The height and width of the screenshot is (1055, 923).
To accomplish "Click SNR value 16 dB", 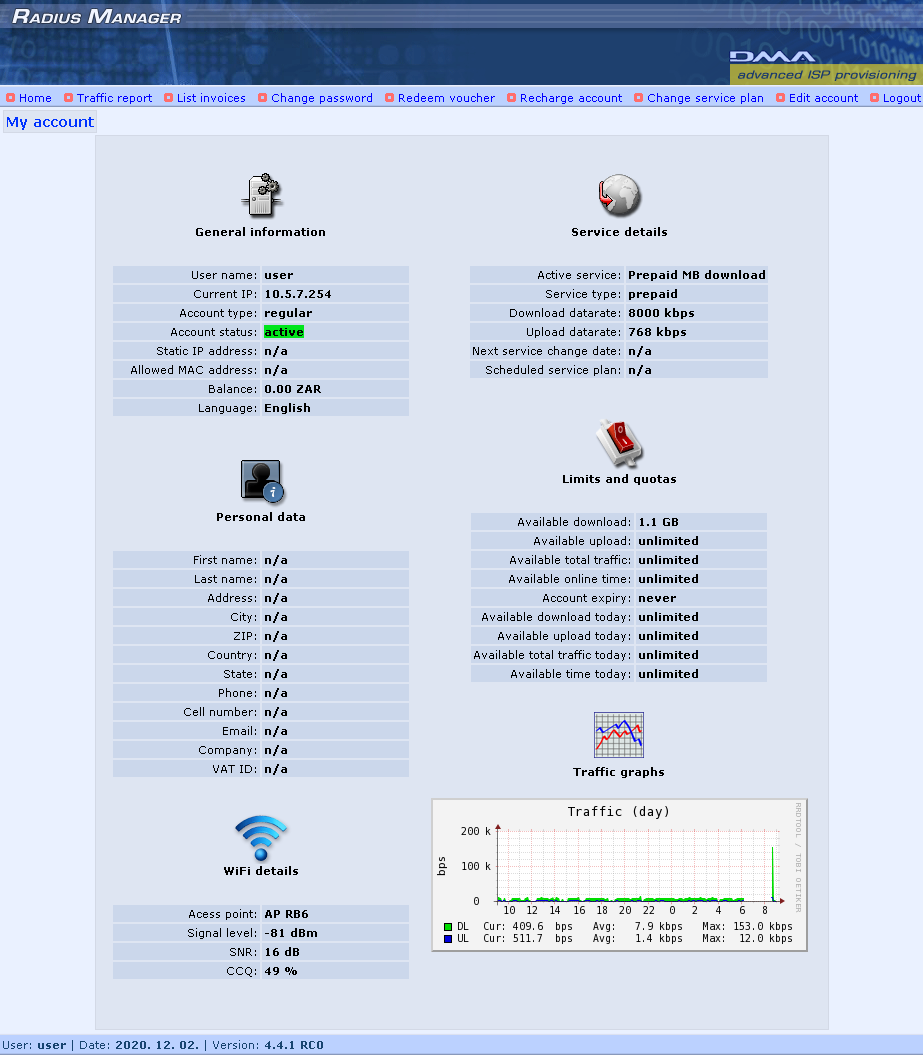I will (x=282, y=952).
